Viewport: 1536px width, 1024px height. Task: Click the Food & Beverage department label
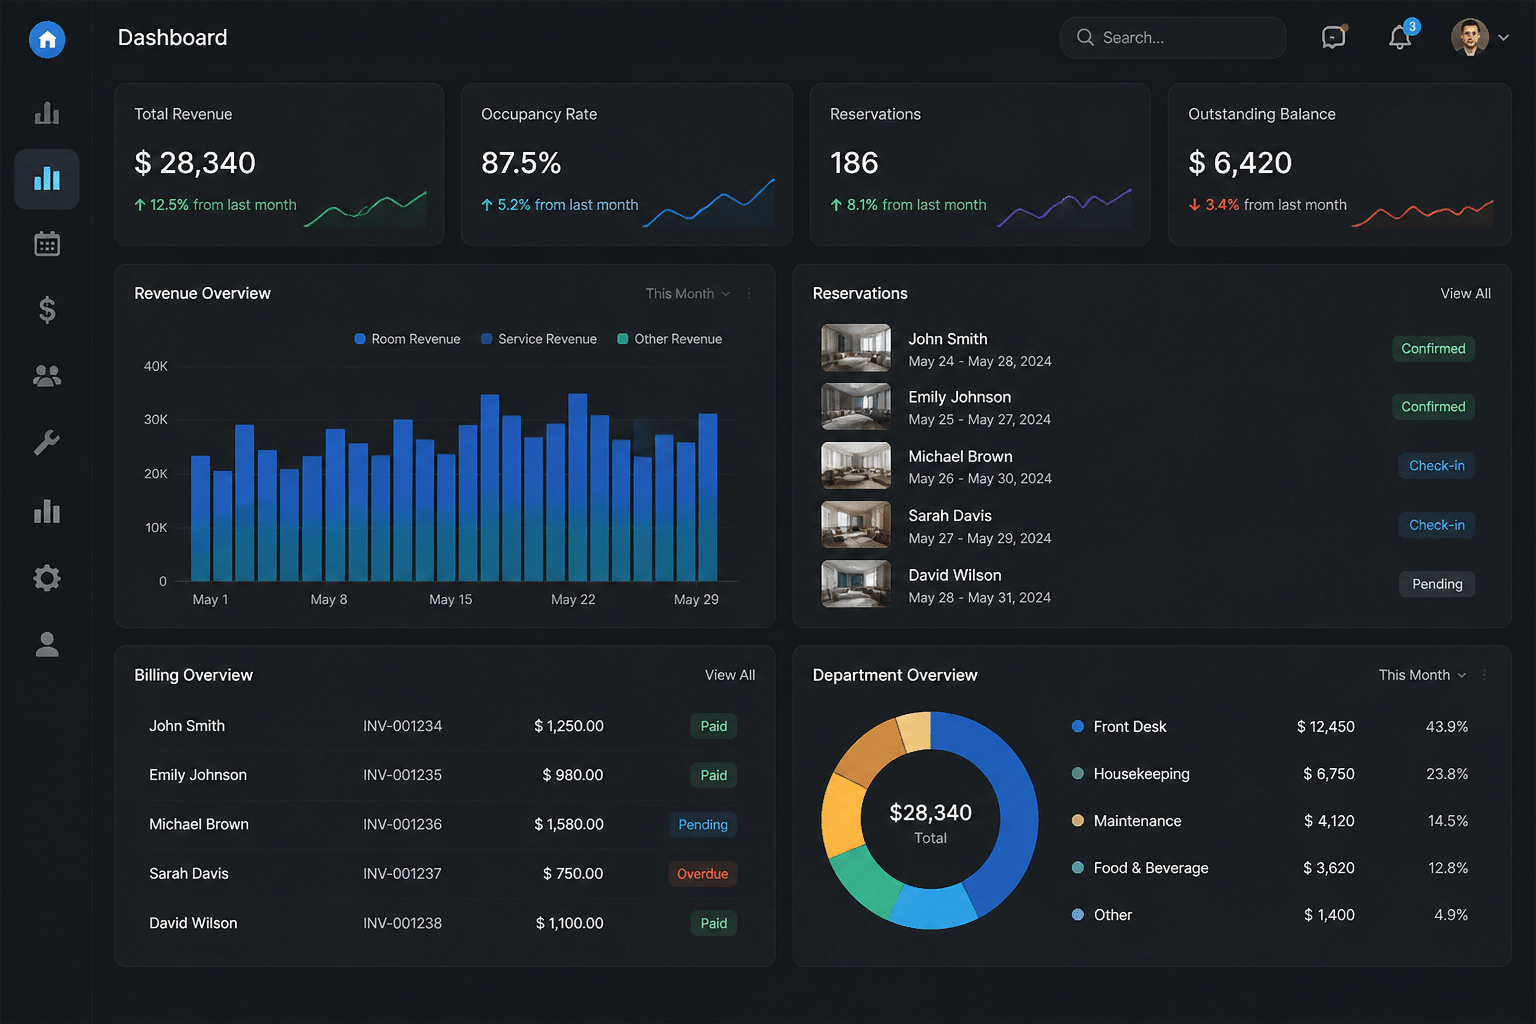point(1151,868)
